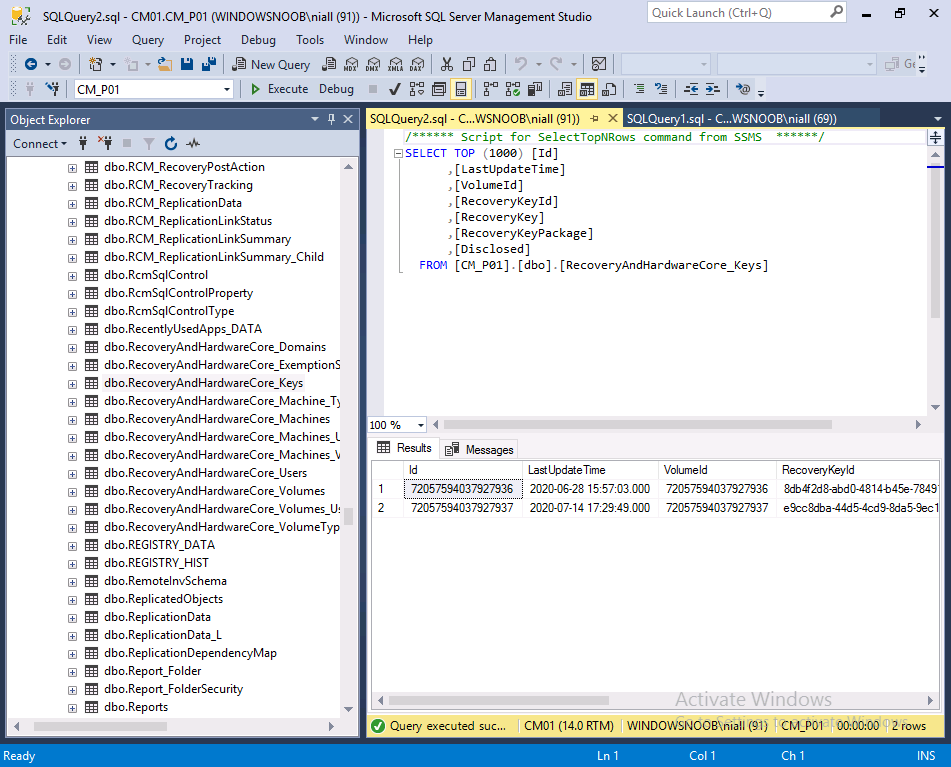This screenshot has width=951, height=767.
Task: Open the Connect dropdown in Object Explorer
Action: [x=40, y=144]
